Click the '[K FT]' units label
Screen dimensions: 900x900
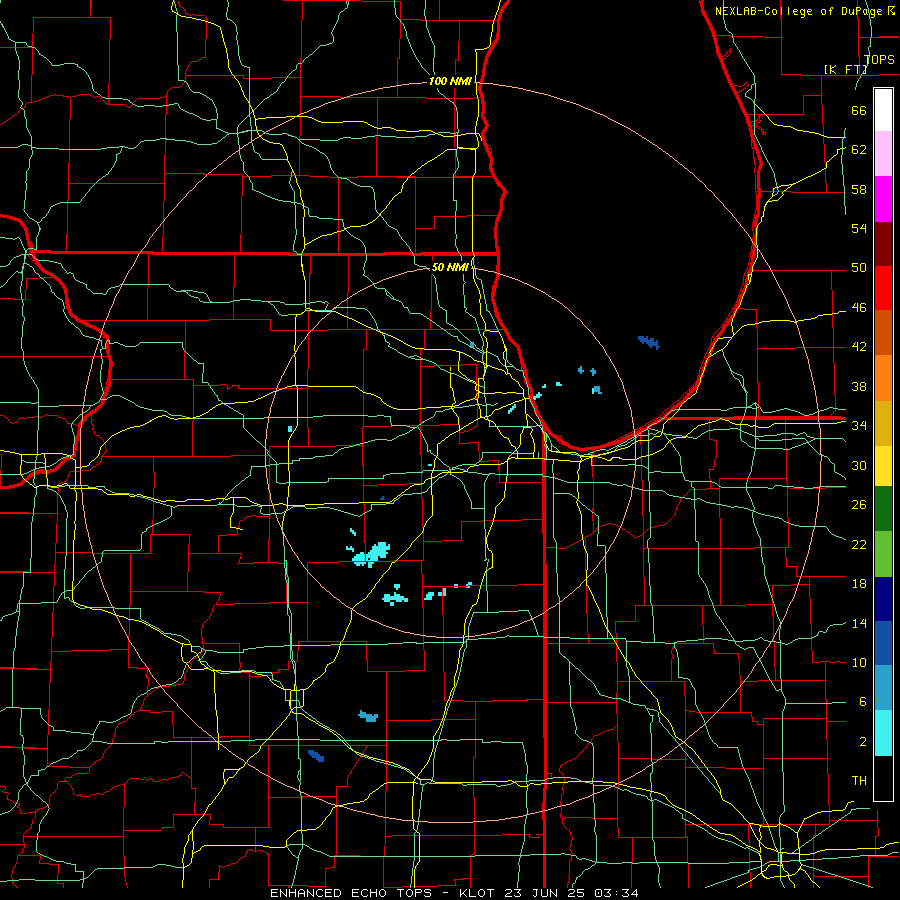click(845, 69)
